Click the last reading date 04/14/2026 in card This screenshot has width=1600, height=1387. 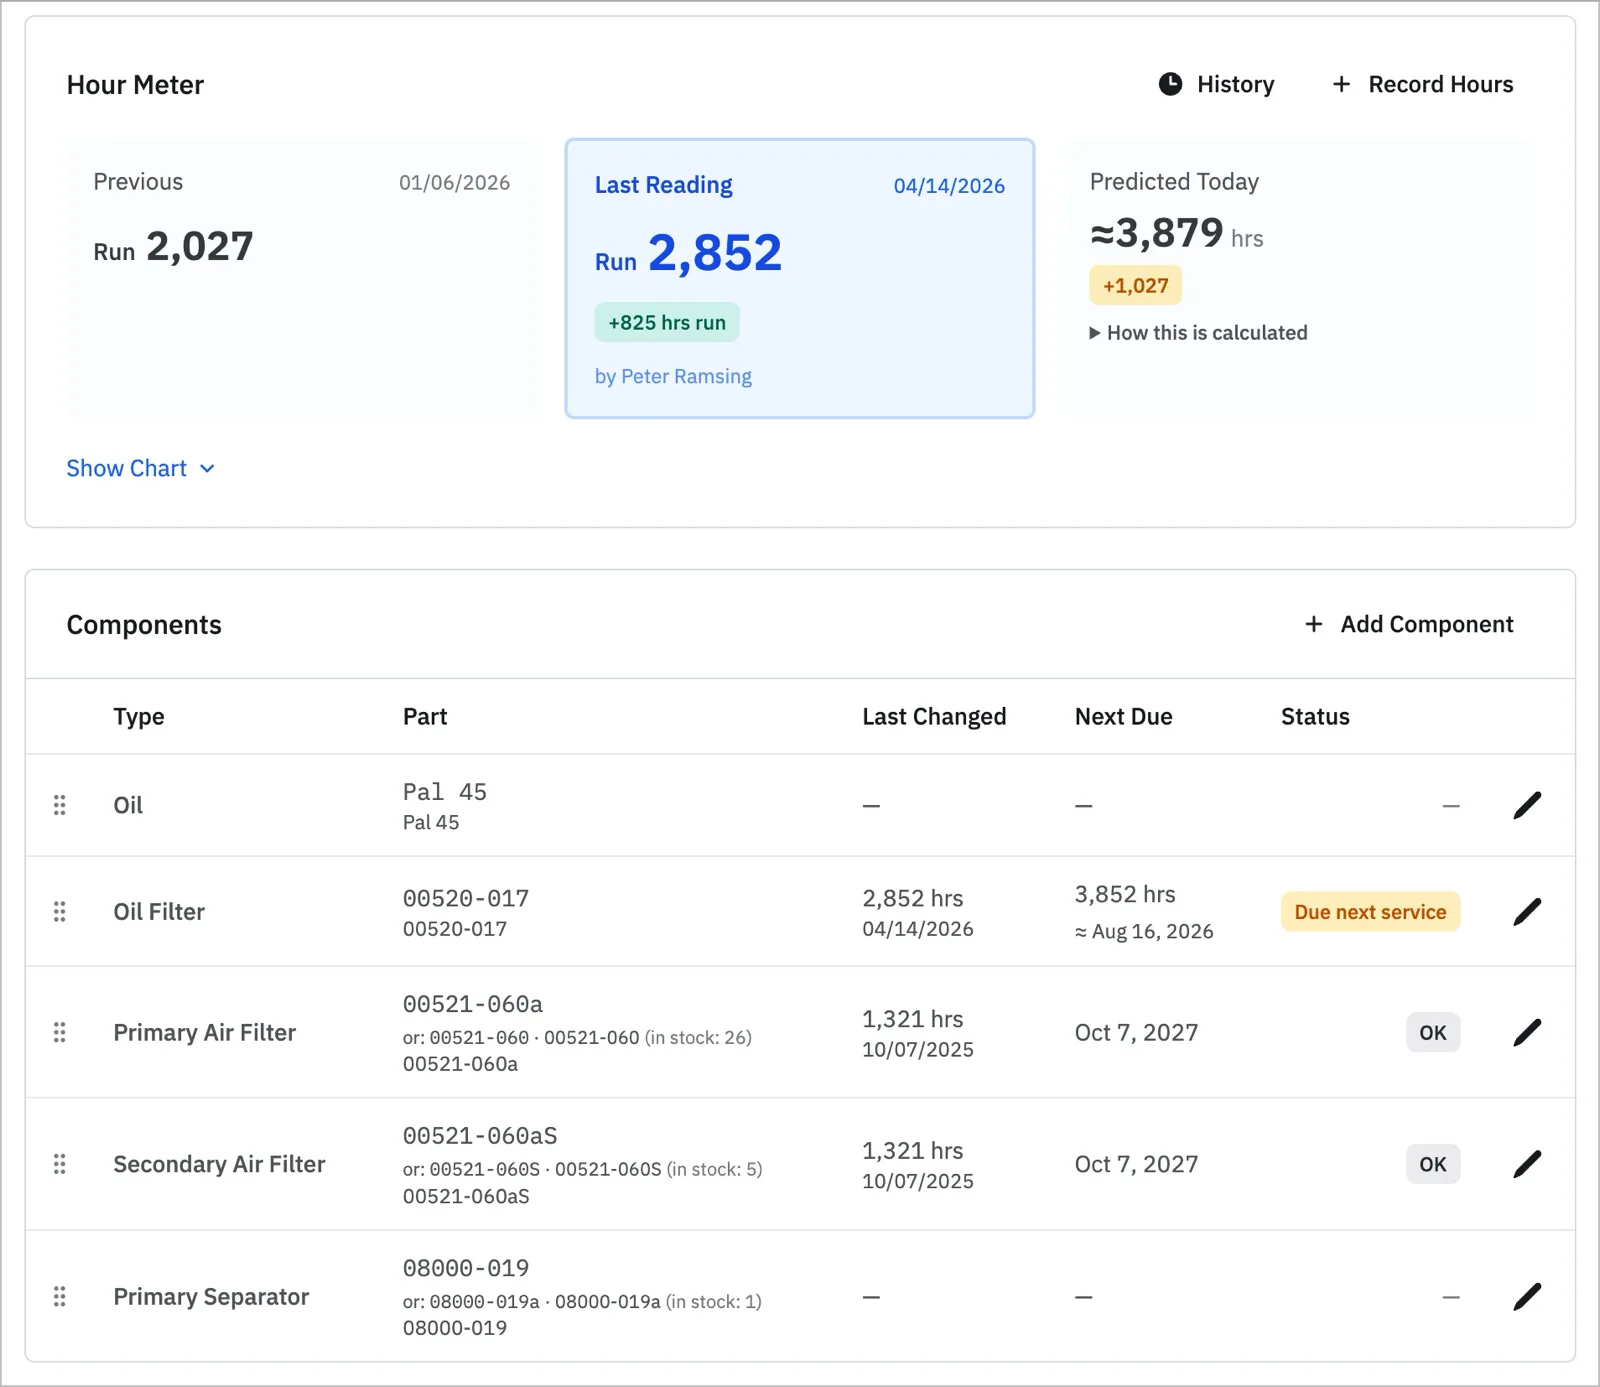949,186
